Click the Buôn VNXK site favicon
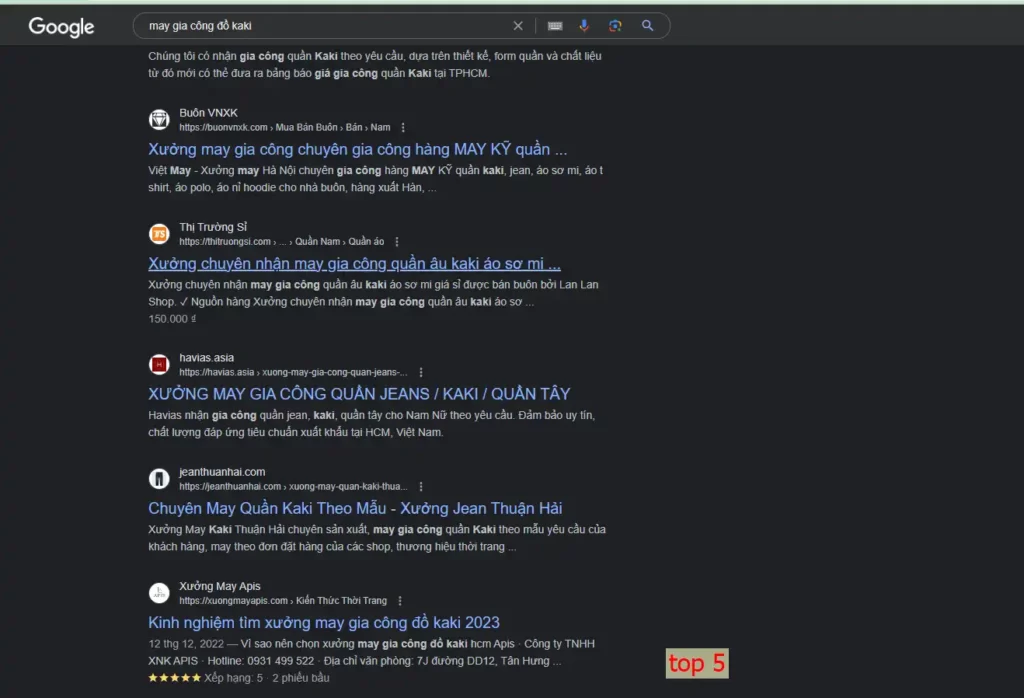The height and width of the screenshot is (698, 1024). click(x=159, y=119)
